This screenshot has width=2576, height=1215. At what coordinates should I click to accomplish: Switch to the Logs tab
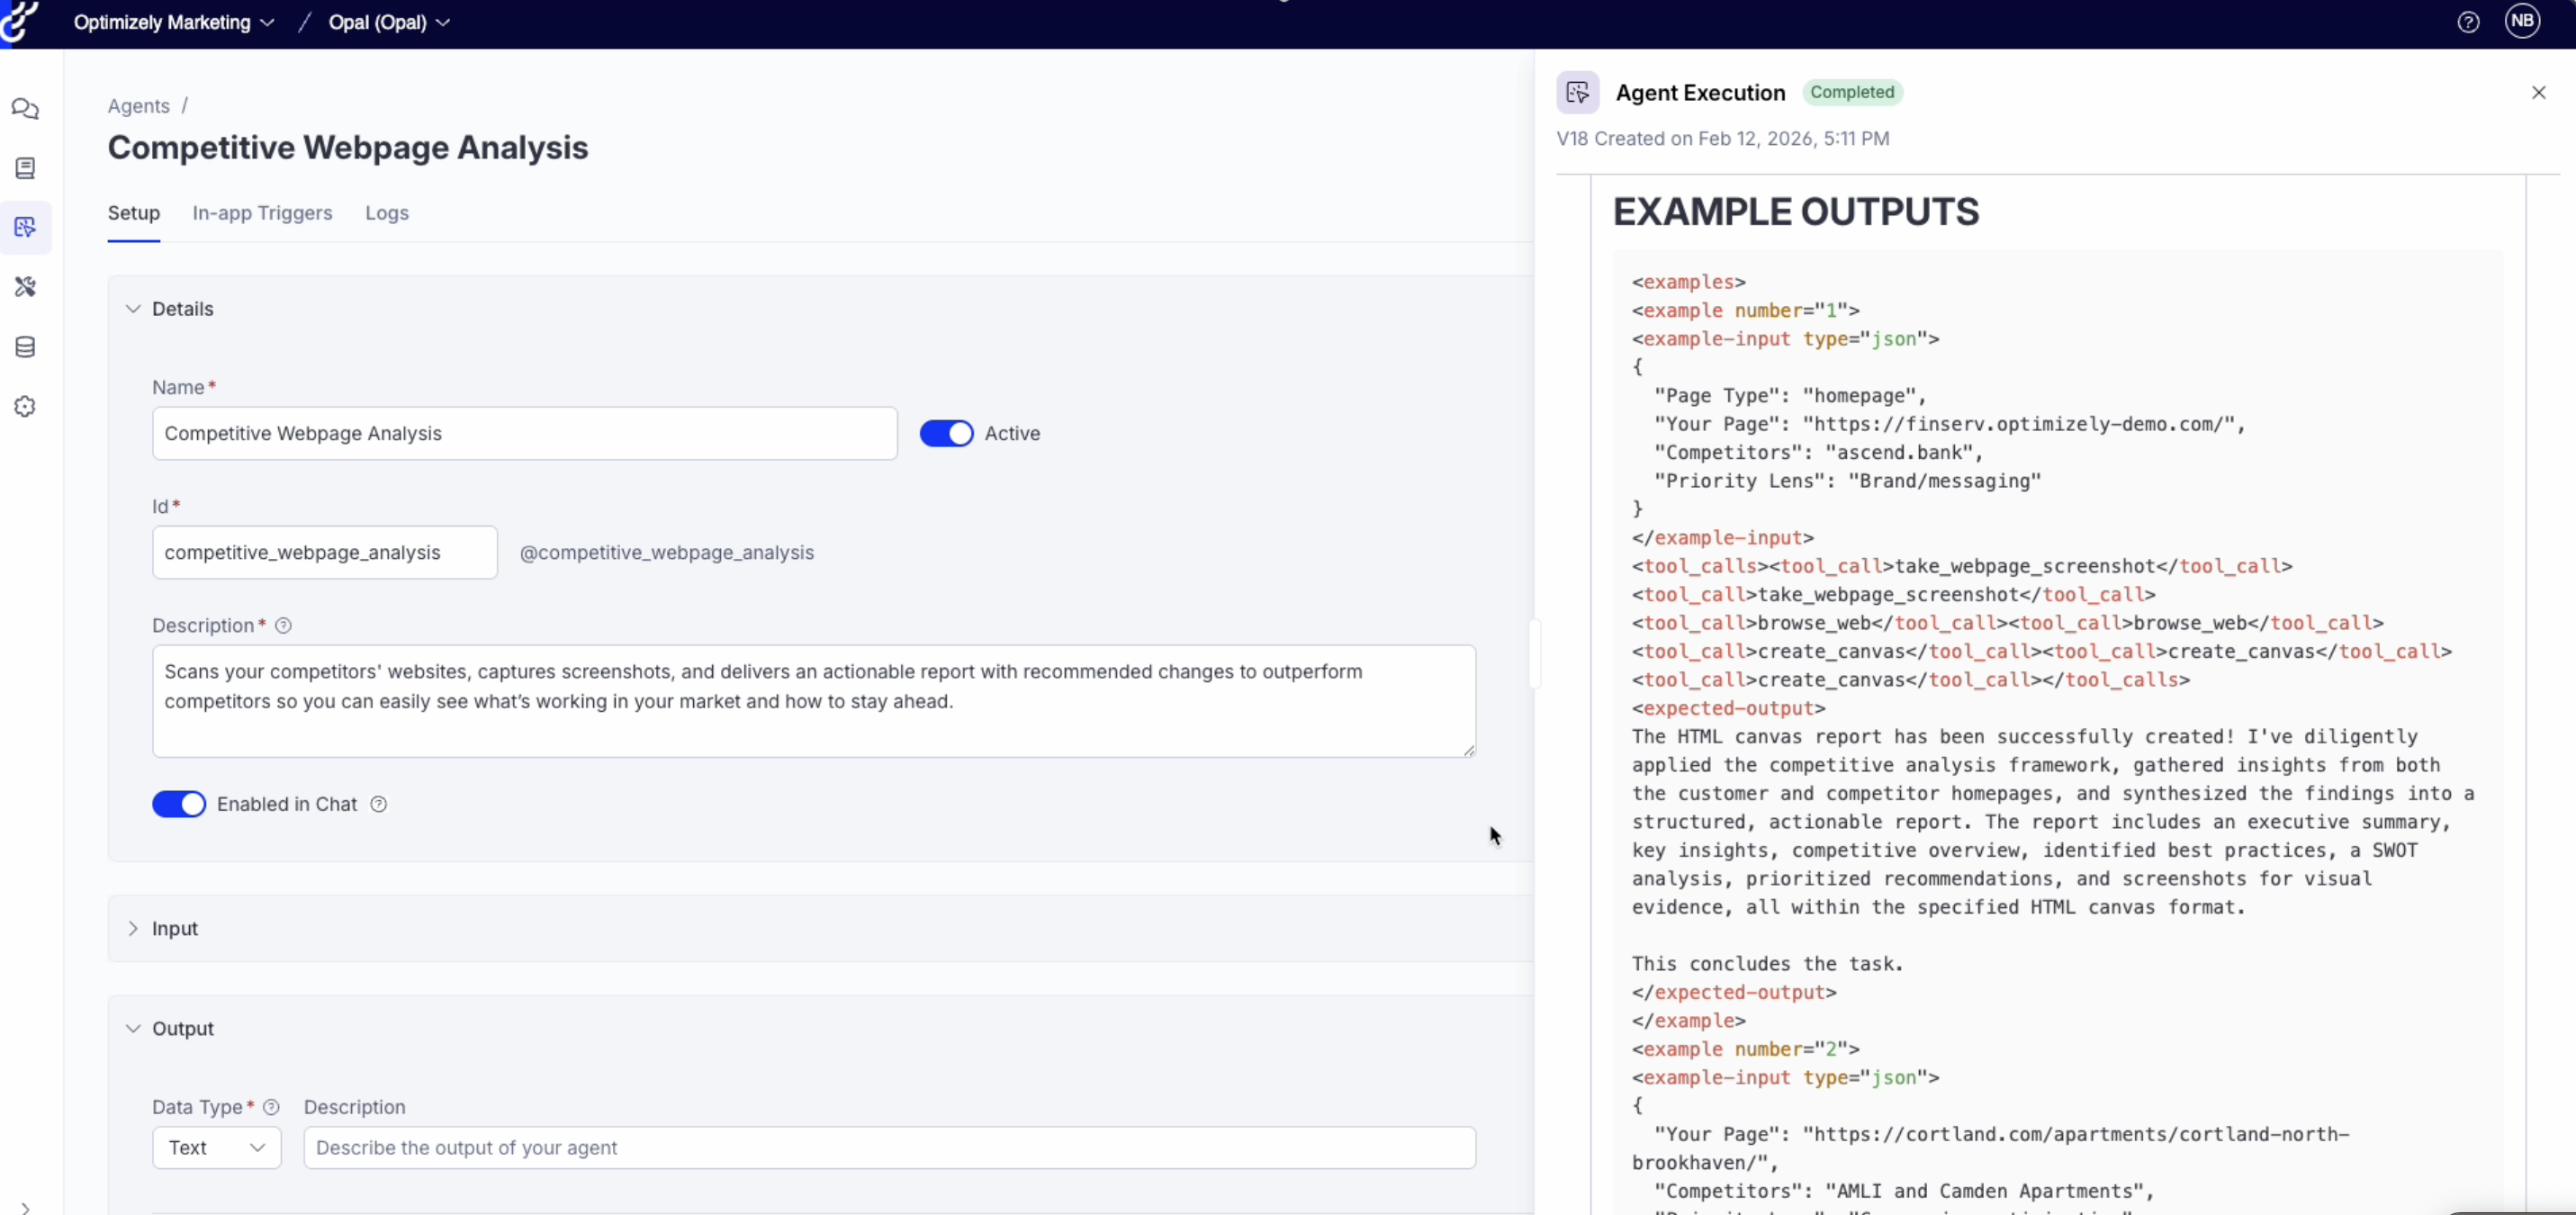386,213
